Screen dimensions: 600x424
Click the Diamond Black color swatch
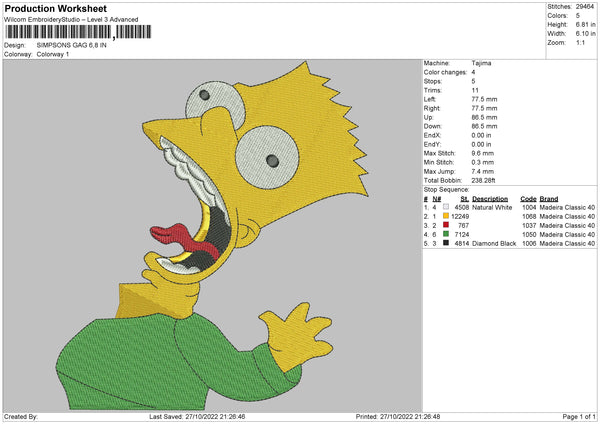coord(446,243)
